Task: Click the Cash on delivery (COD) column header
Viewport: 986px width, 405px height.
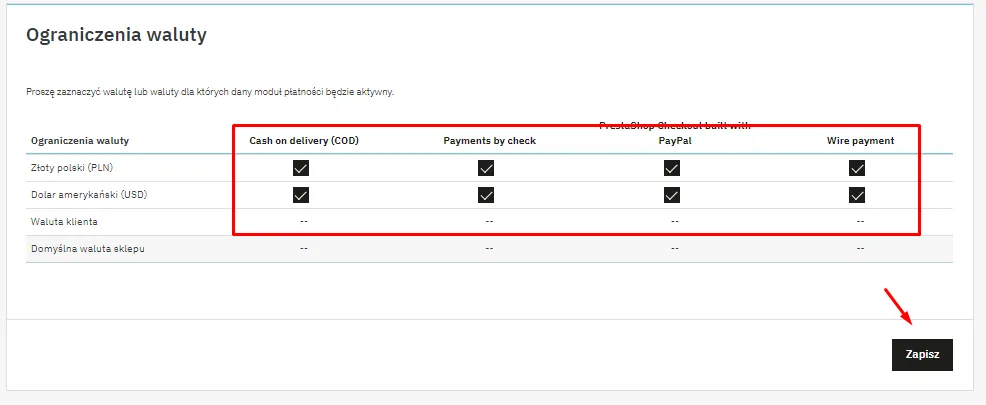Action: (304, 141)
